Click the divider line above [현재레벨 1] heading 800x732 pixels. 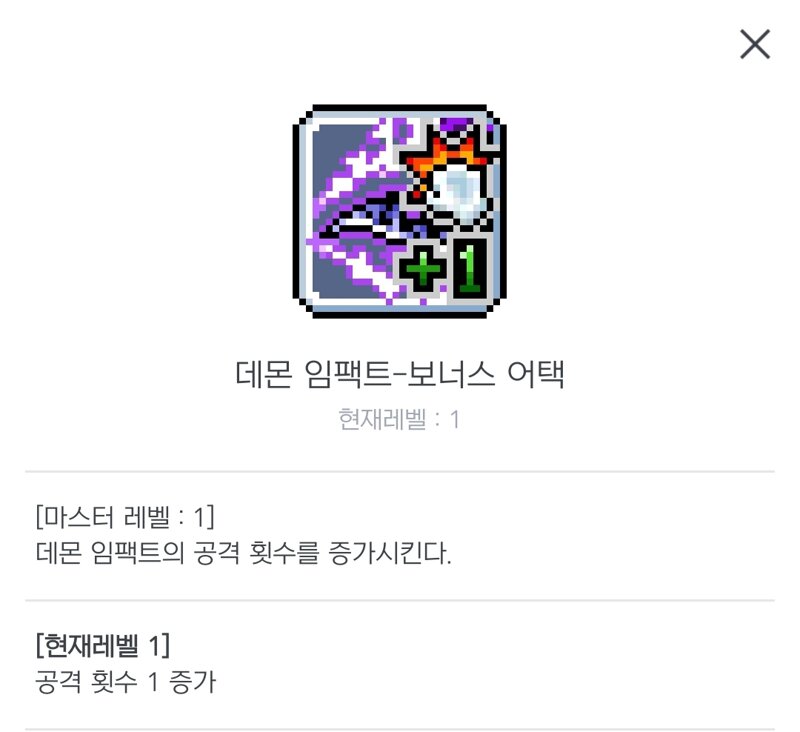tap(399, 600)
